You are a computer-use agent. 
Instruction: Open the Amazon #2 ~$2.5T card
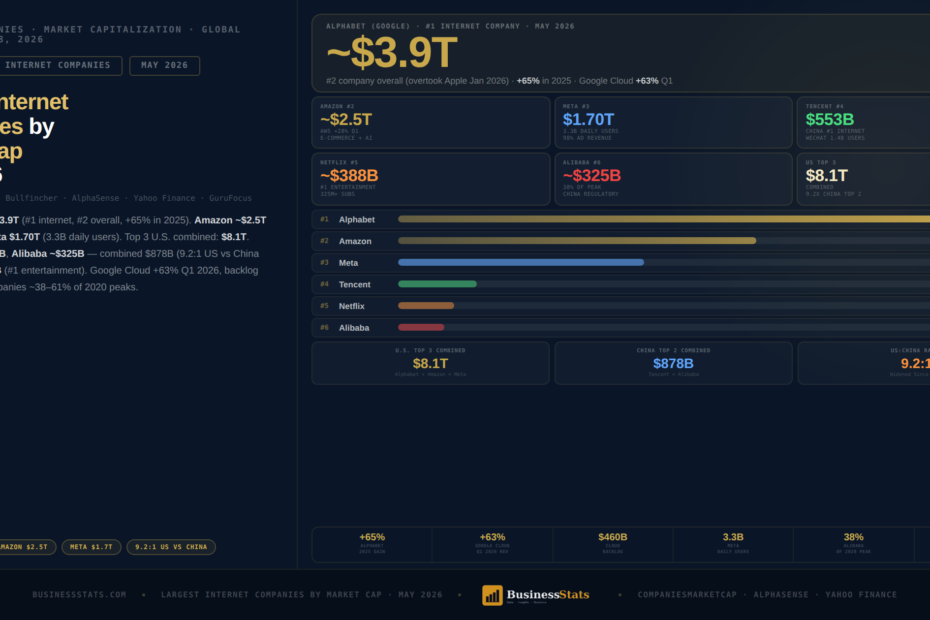click(431, 122)
